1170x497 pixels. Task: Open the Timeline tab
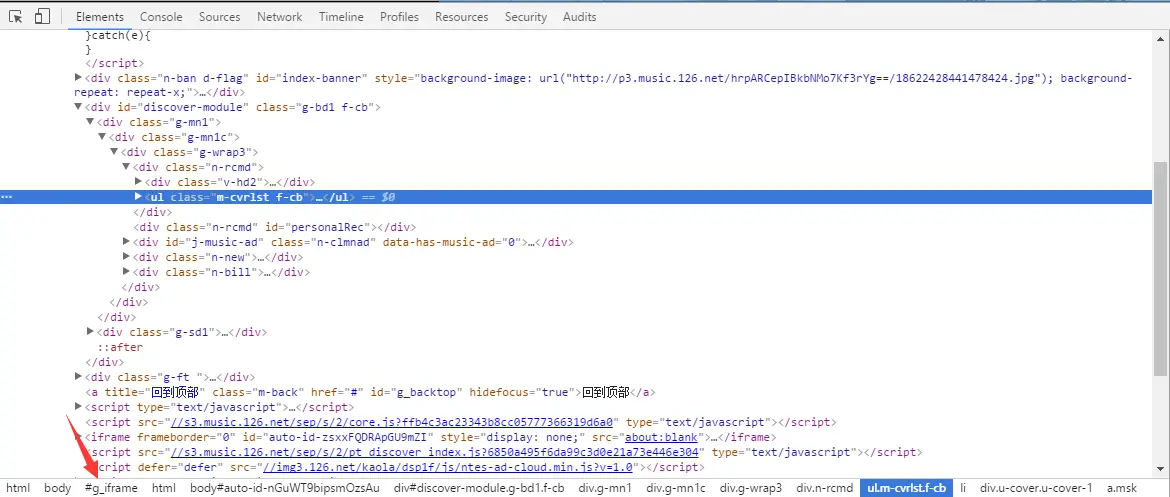(341, 16)
